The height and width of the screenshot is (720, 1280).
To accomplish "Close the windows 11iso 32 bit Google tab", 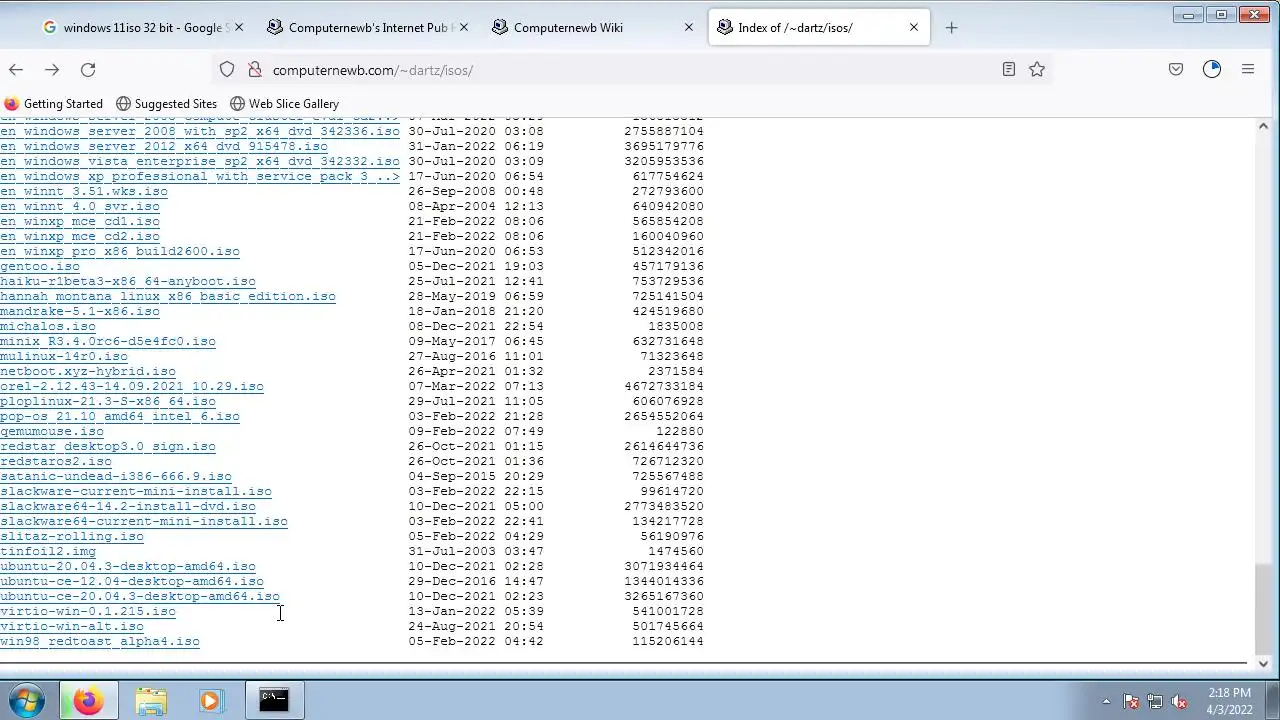I will coord(238,28).
